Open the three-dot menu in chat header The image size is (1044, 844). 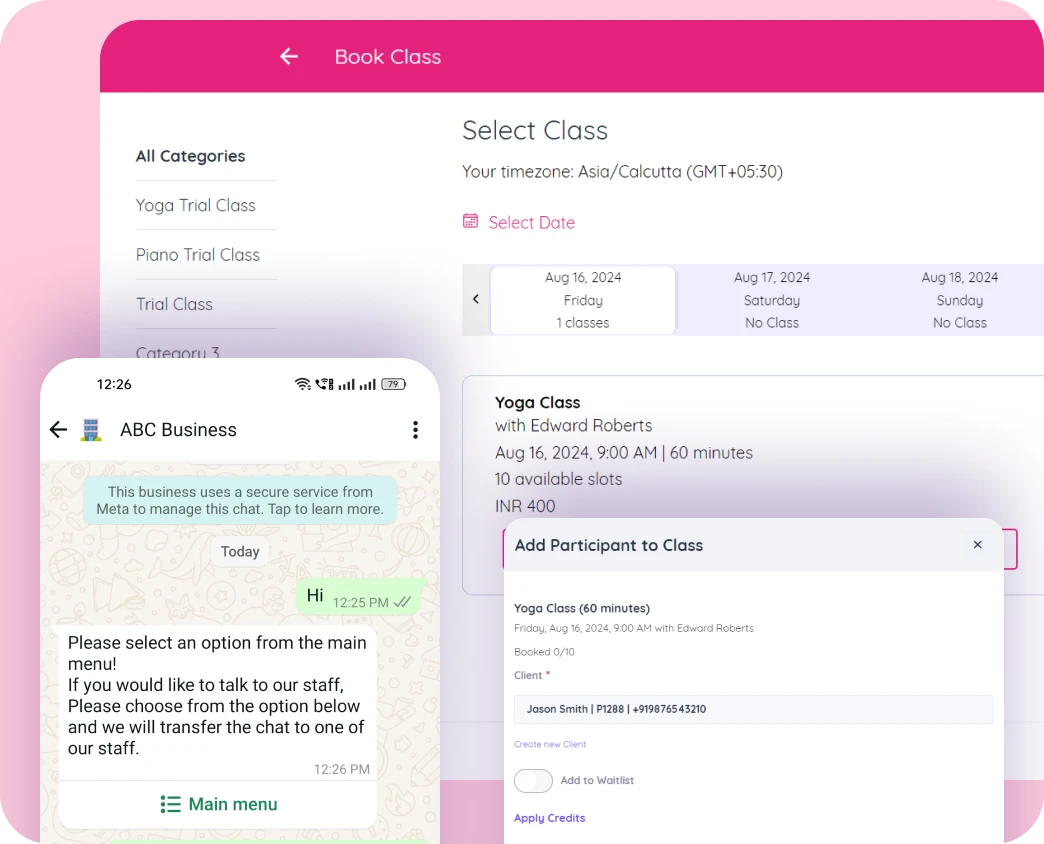[x=415, y=430]
